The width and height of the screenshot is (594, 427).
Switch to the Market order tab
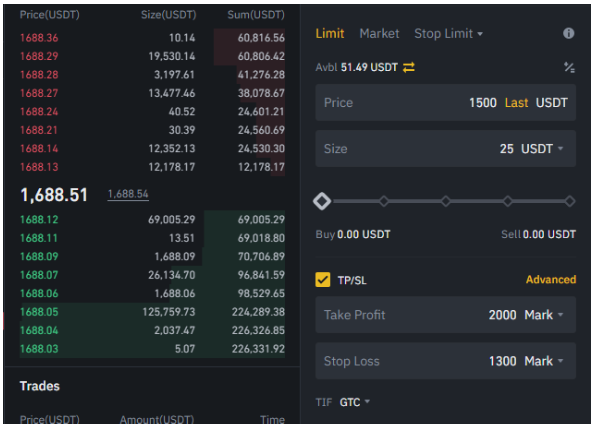(379, 34)
